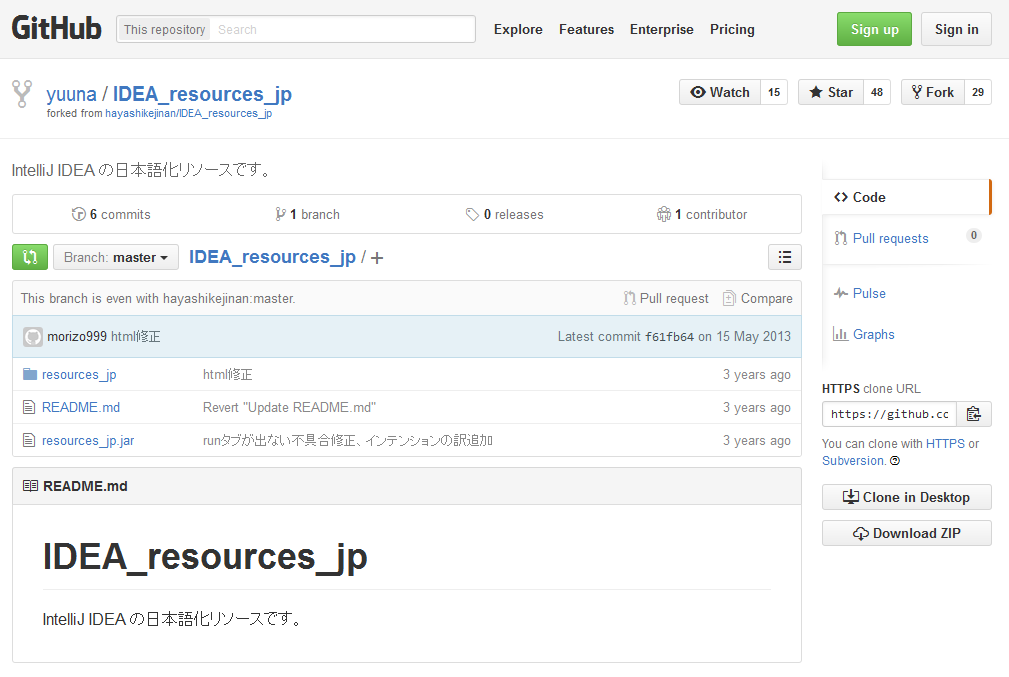Open morizo999 author link
The image size is (1009, 677).
(x=77, y=337)
